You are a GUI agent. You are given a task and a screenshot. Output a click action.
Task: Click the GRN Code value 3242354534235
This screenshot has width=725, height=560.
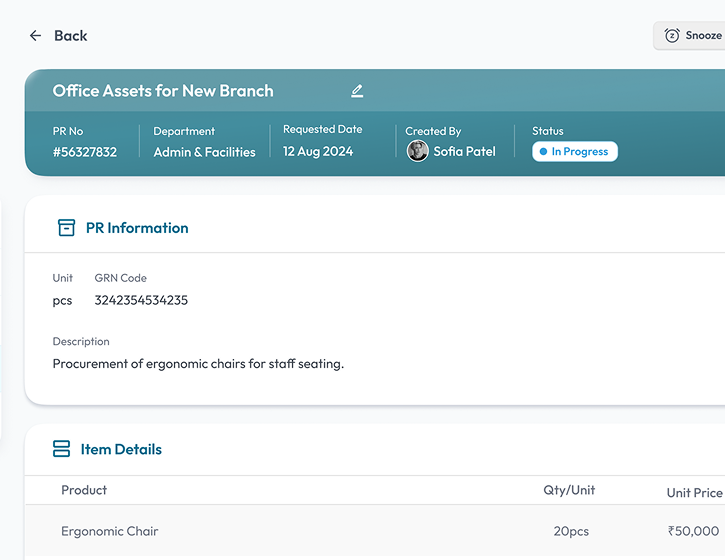coord(141,300)
